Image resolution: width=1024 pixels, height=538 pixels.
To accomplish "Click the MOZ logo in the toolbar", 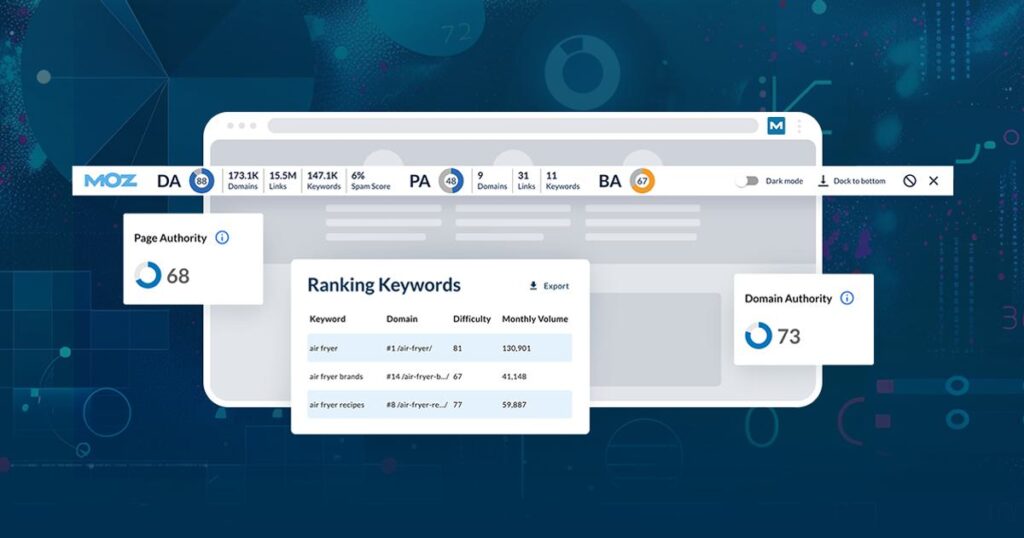I will pyautogui.click(x=110, y=181).
